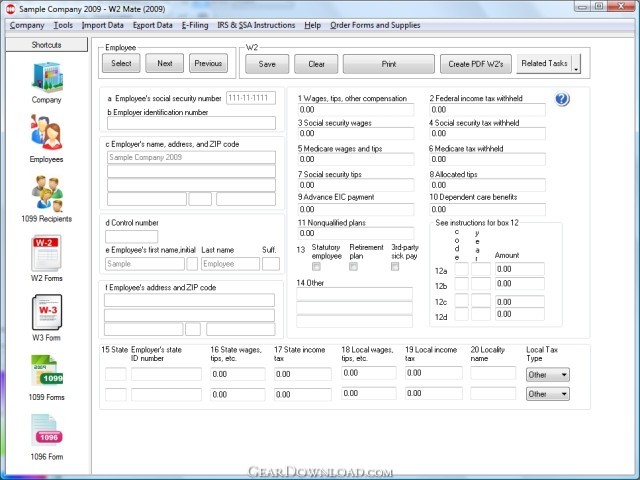Toggle the Retirement plan checkbox
This screenshot has width=640, height=480.
[353, 267]
